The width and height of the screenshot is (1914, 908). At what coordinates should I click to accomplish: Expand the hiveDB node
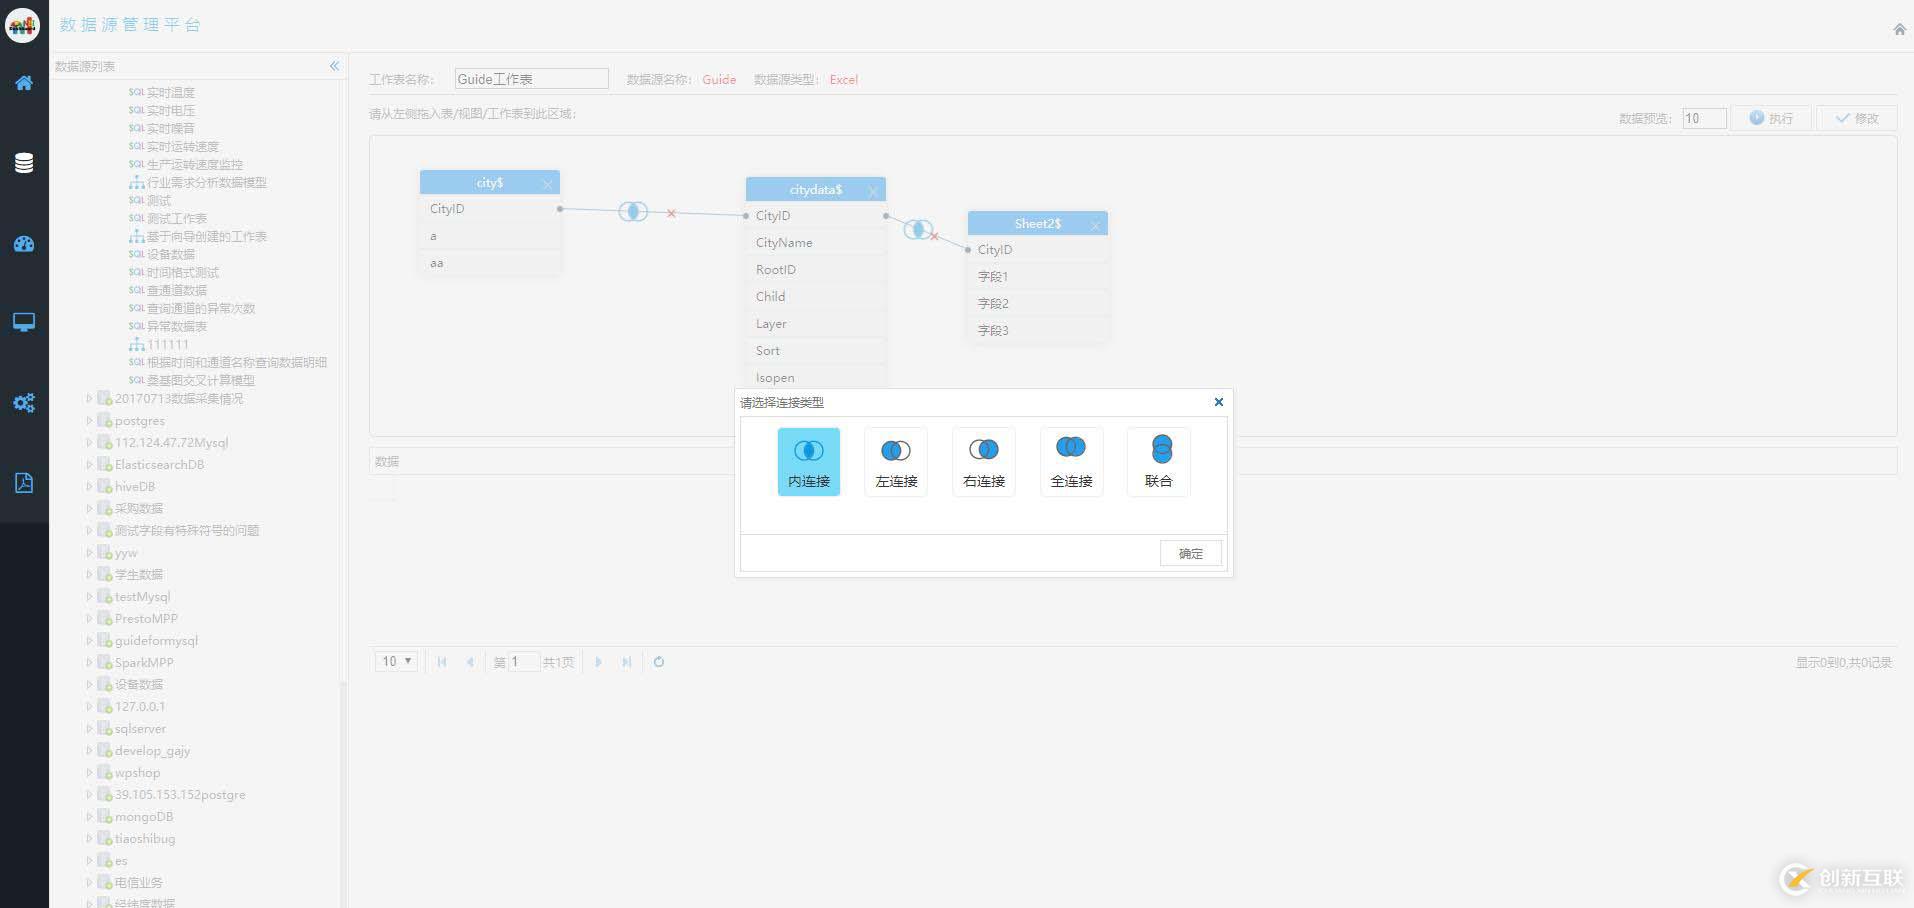coord(89,487)
